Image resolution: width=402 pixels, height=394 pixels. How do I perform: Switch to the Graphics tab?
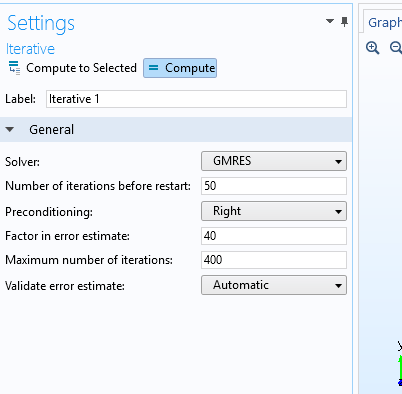pos(385,23)
